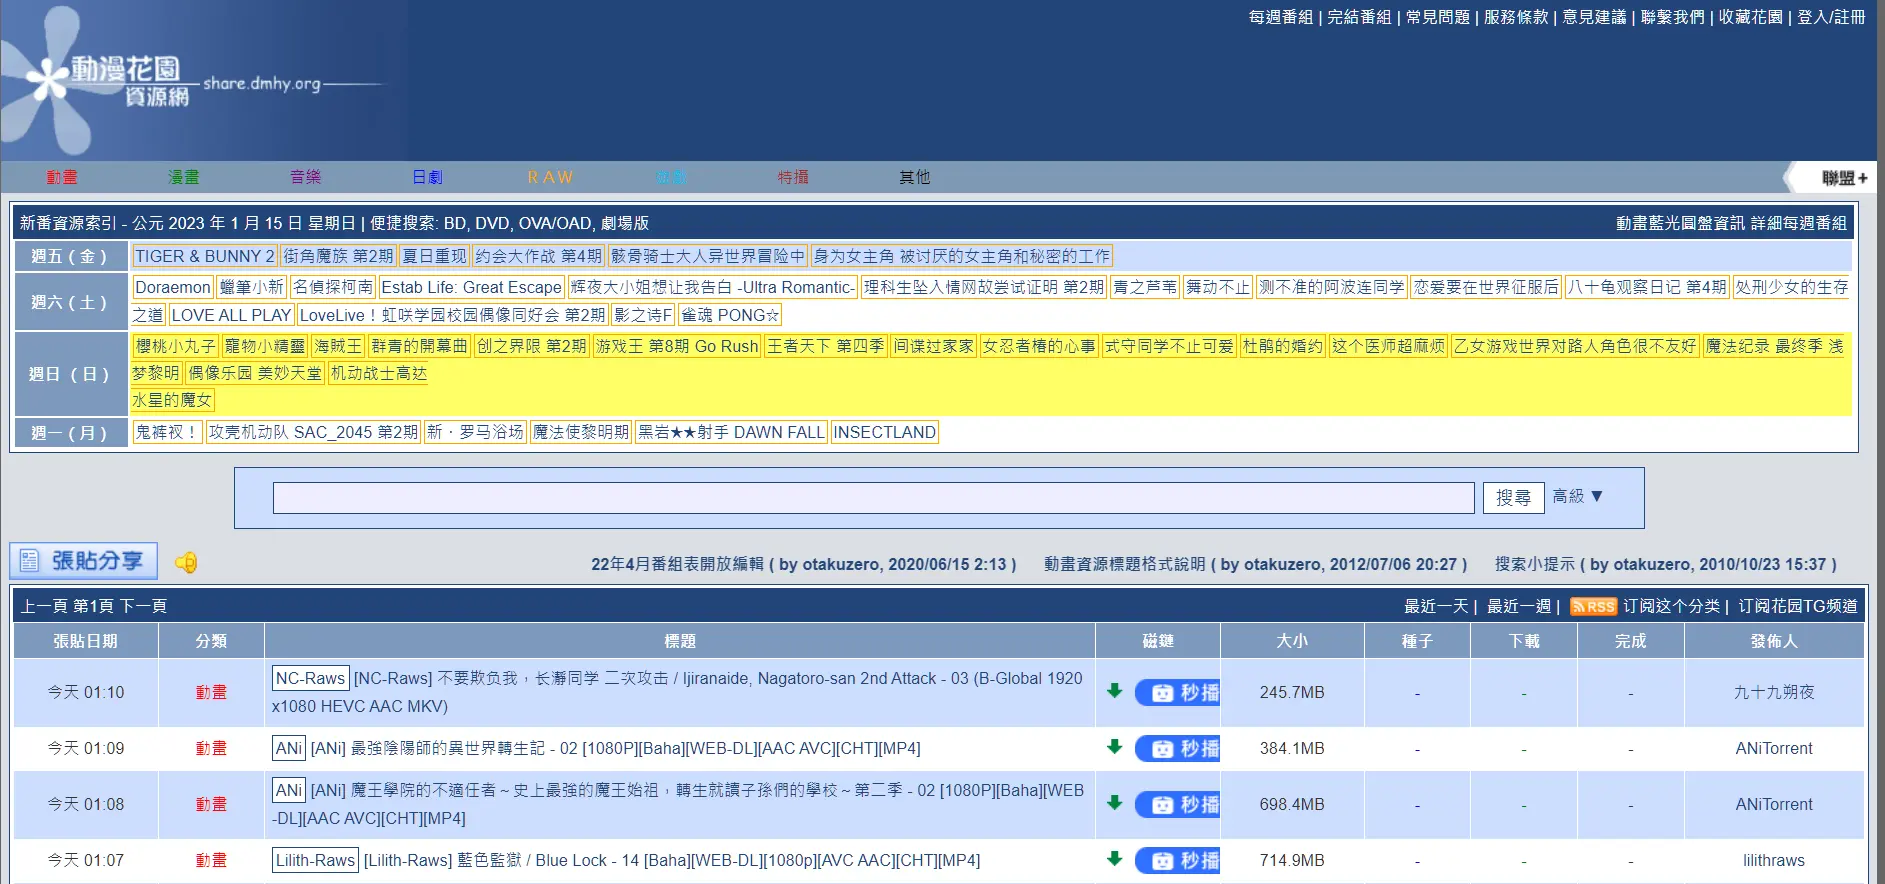Screen dimensions: 1885x884
Task: Select Doraemon in Saturday list
Action: click(173, 287)
